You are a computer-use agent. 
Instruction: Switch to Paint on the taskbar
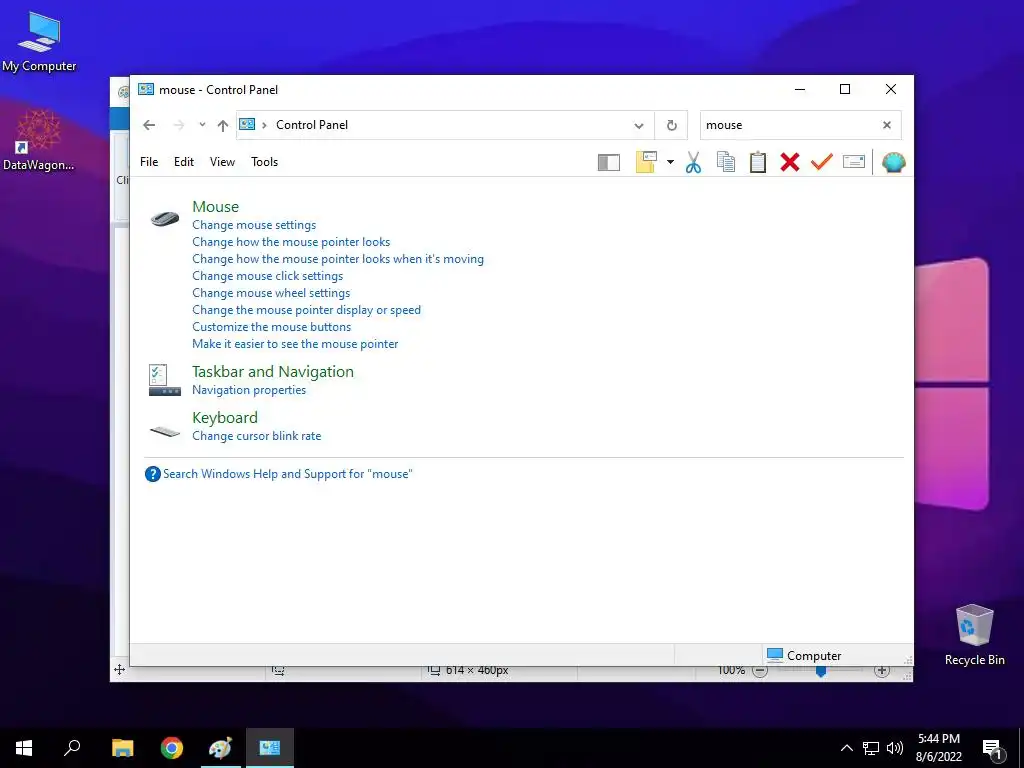point(220,748)
